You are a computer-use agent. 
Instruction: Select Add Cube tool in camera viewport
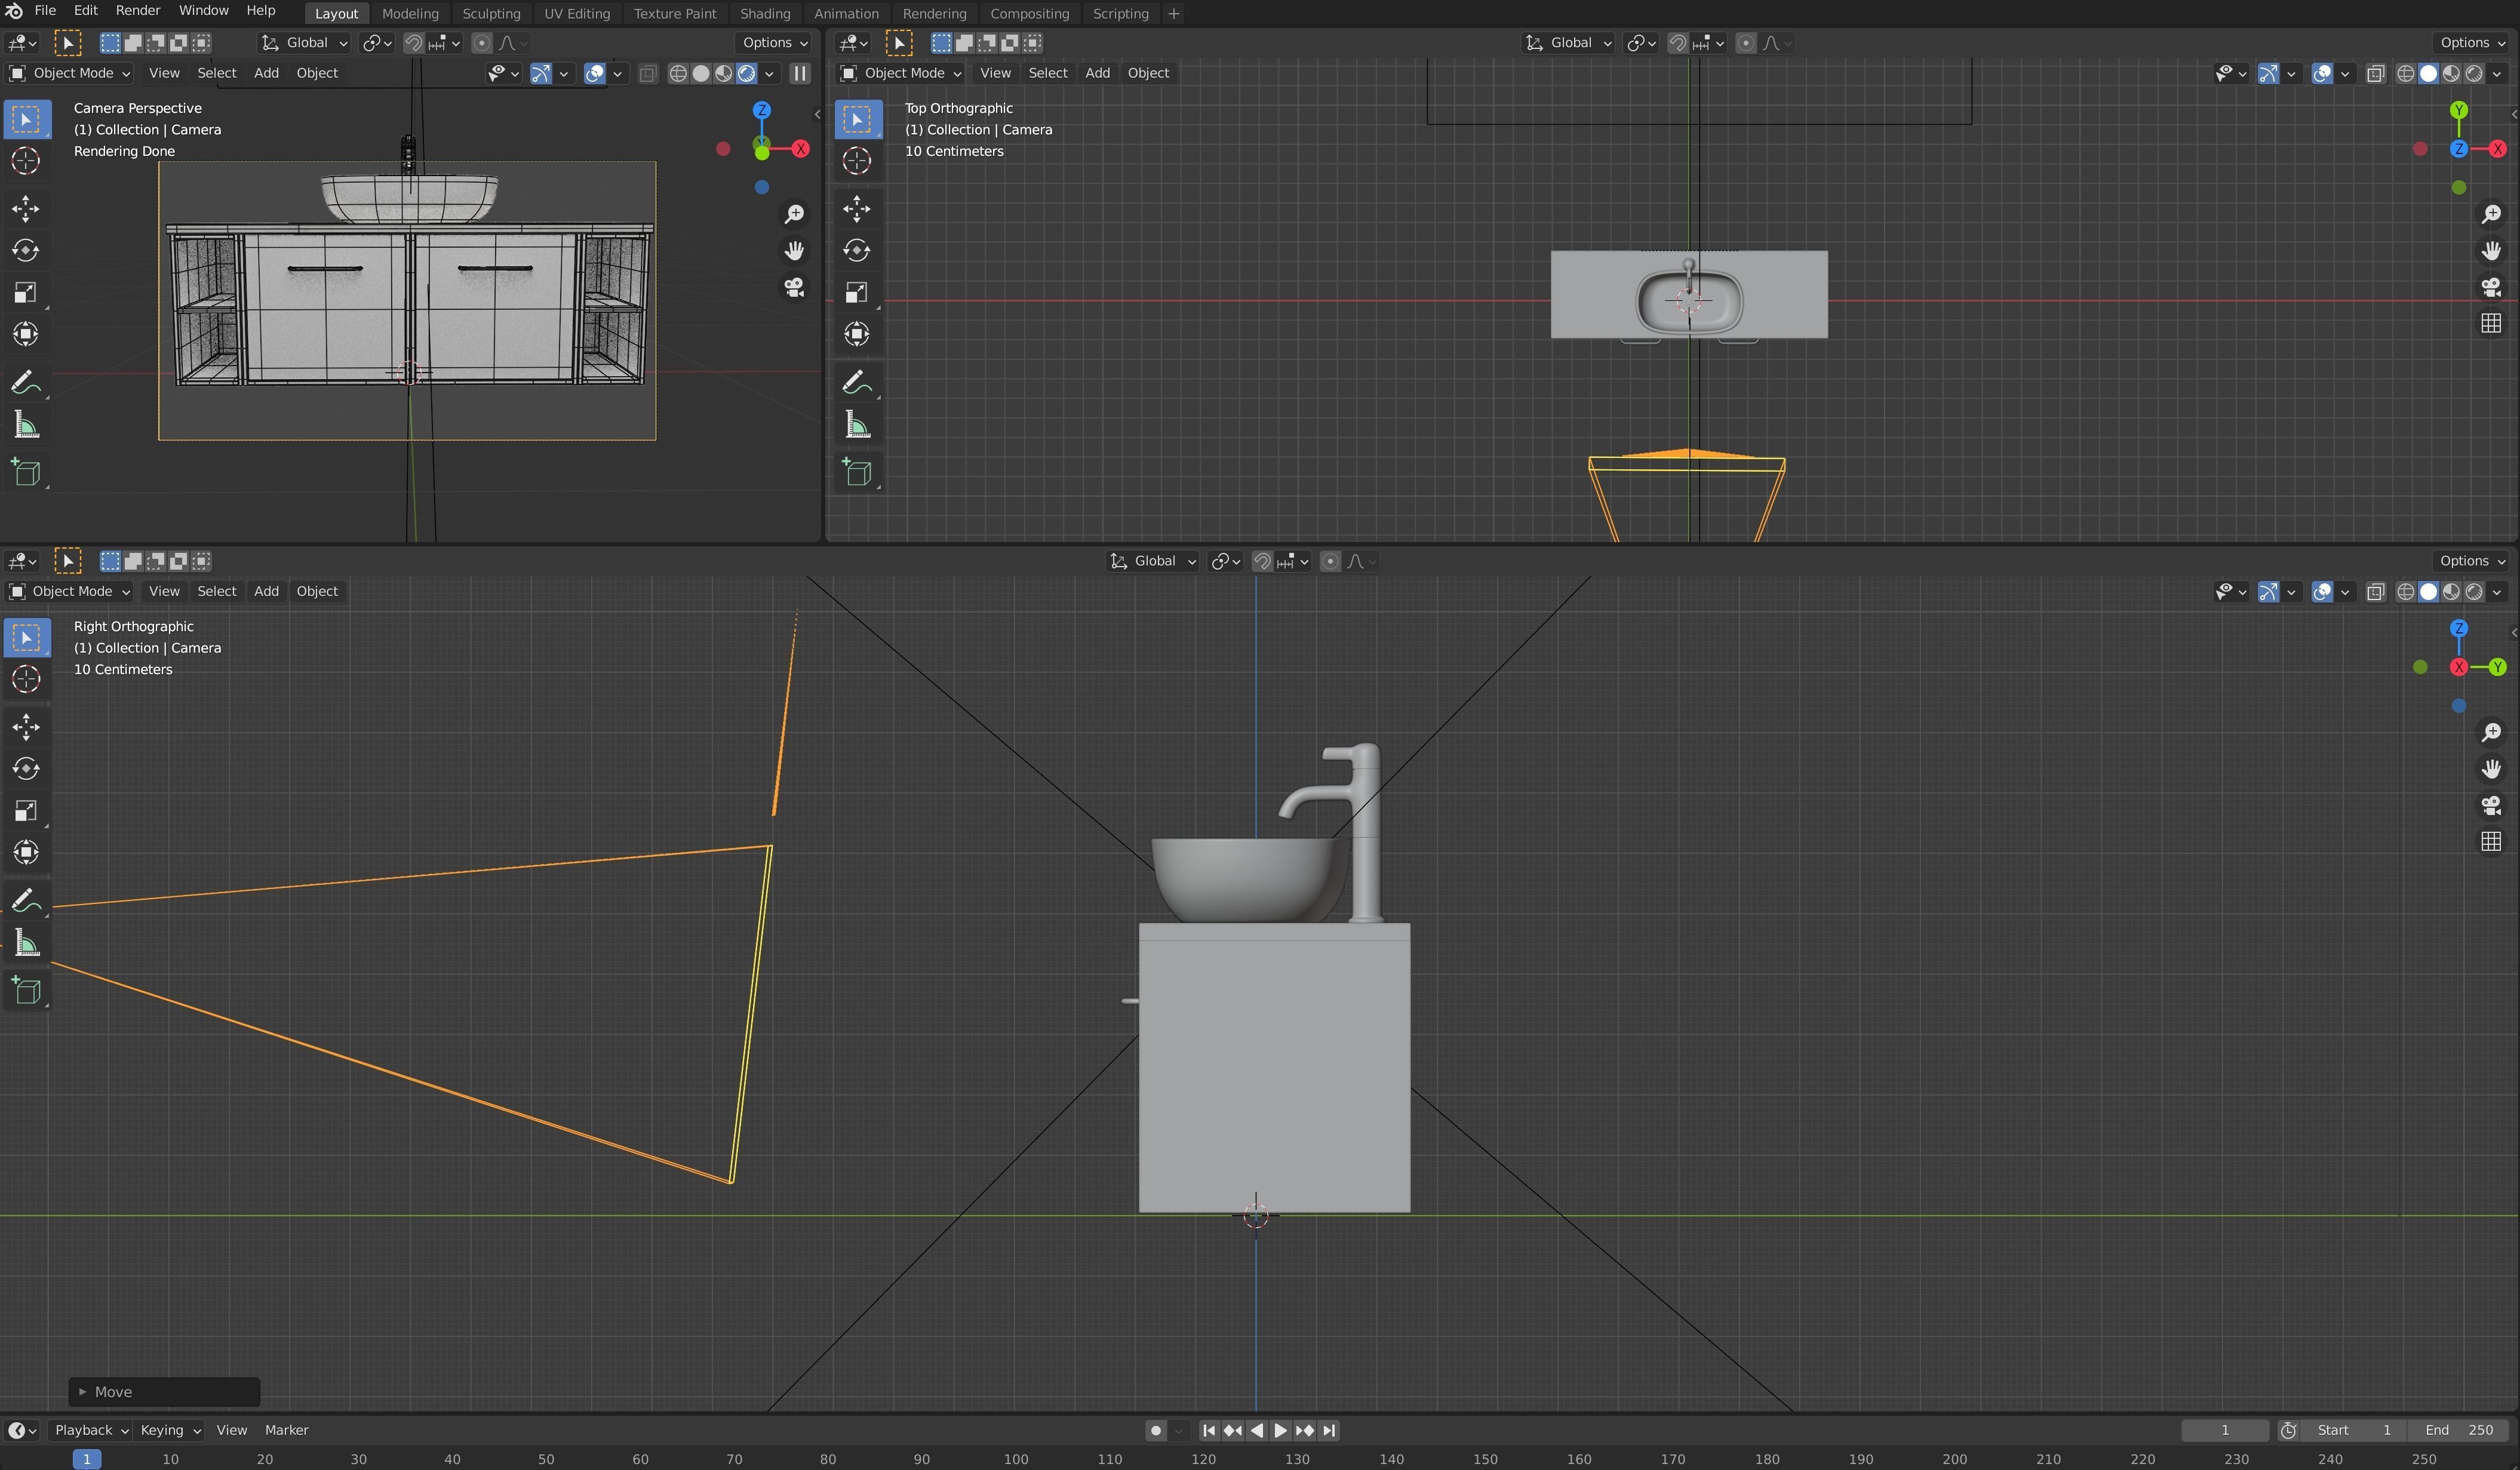tap(26, 473)
